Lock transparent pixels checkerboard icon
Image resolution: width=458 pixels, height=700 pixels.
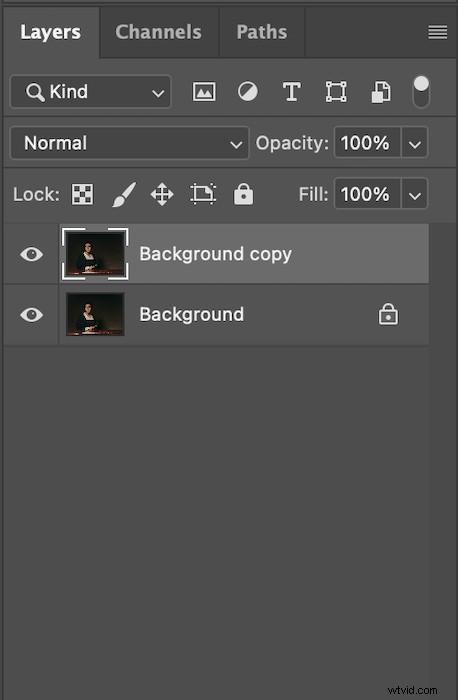83,194
